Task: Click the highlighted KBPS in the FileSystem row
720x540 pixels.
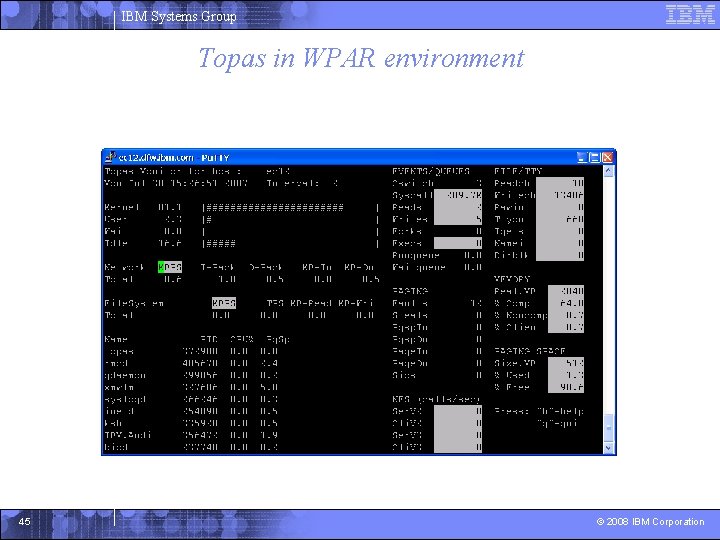Action: pos(224,303)
